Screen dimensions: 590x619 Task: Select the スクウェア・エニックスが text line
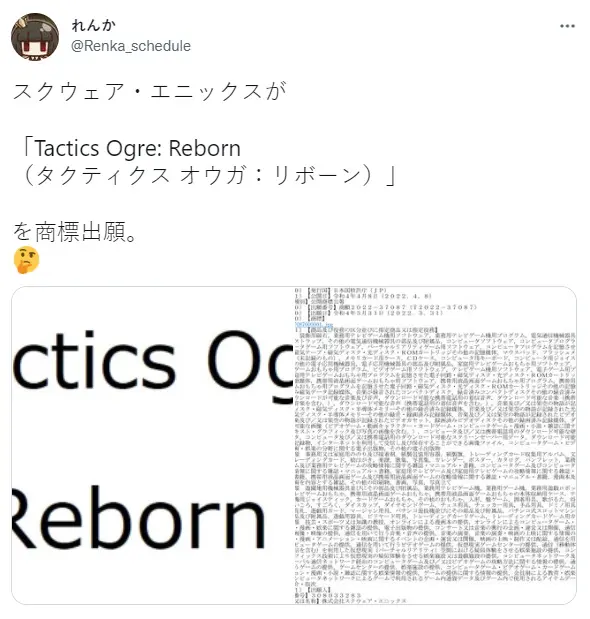(x=150, y=91)
